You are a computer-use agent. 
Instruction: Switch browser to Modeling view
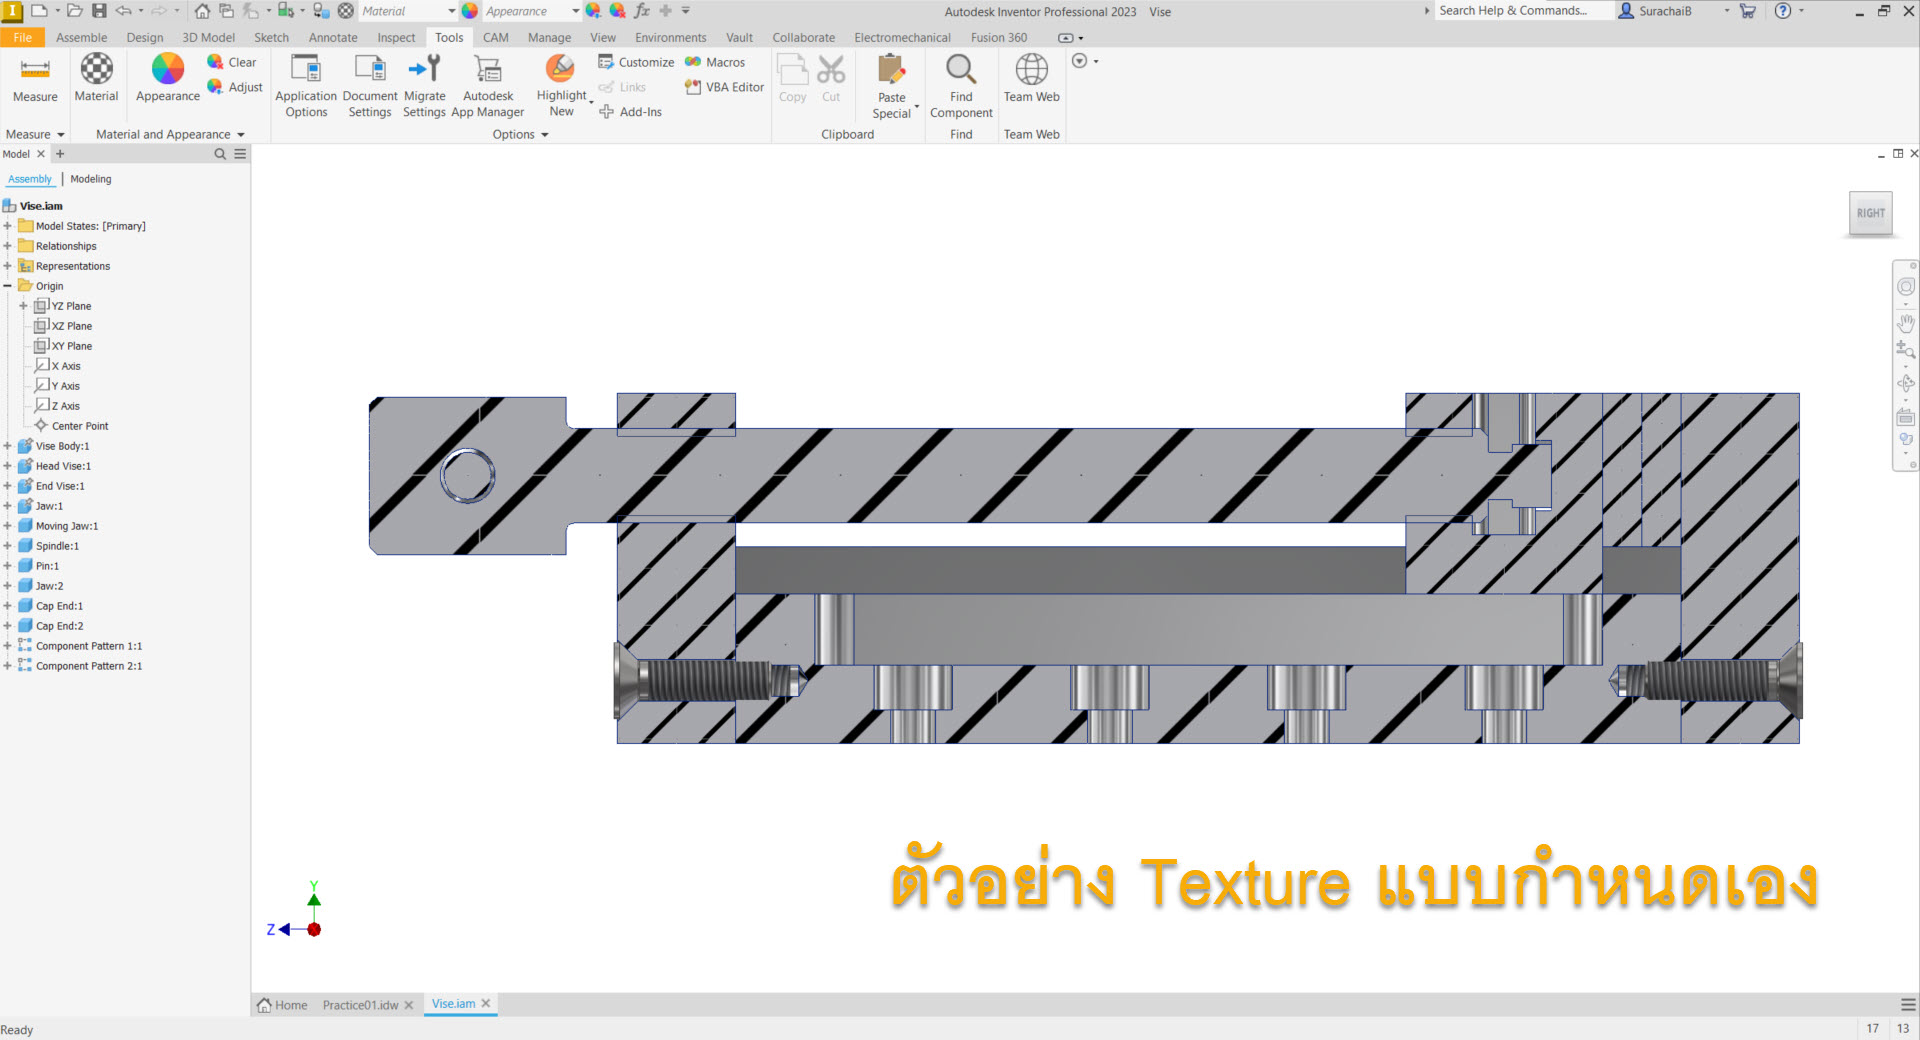click(91, 179)
